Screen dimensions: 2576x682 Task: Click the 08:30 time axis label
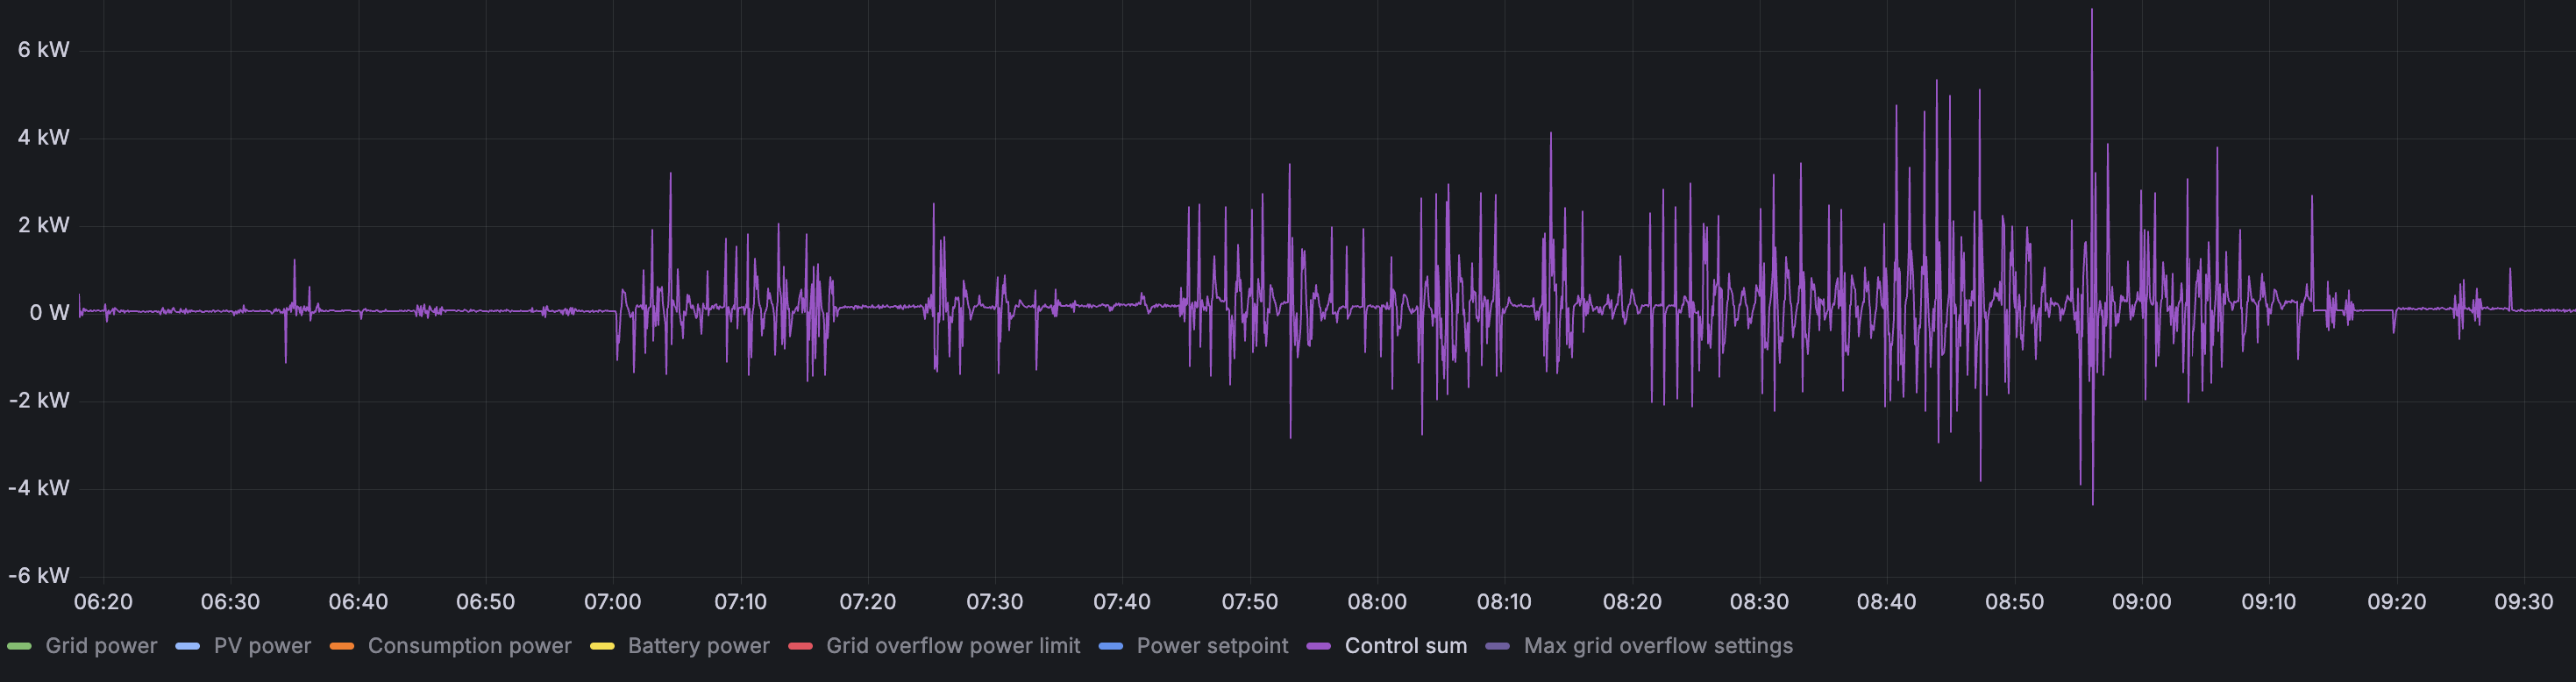coord(1759,602)
